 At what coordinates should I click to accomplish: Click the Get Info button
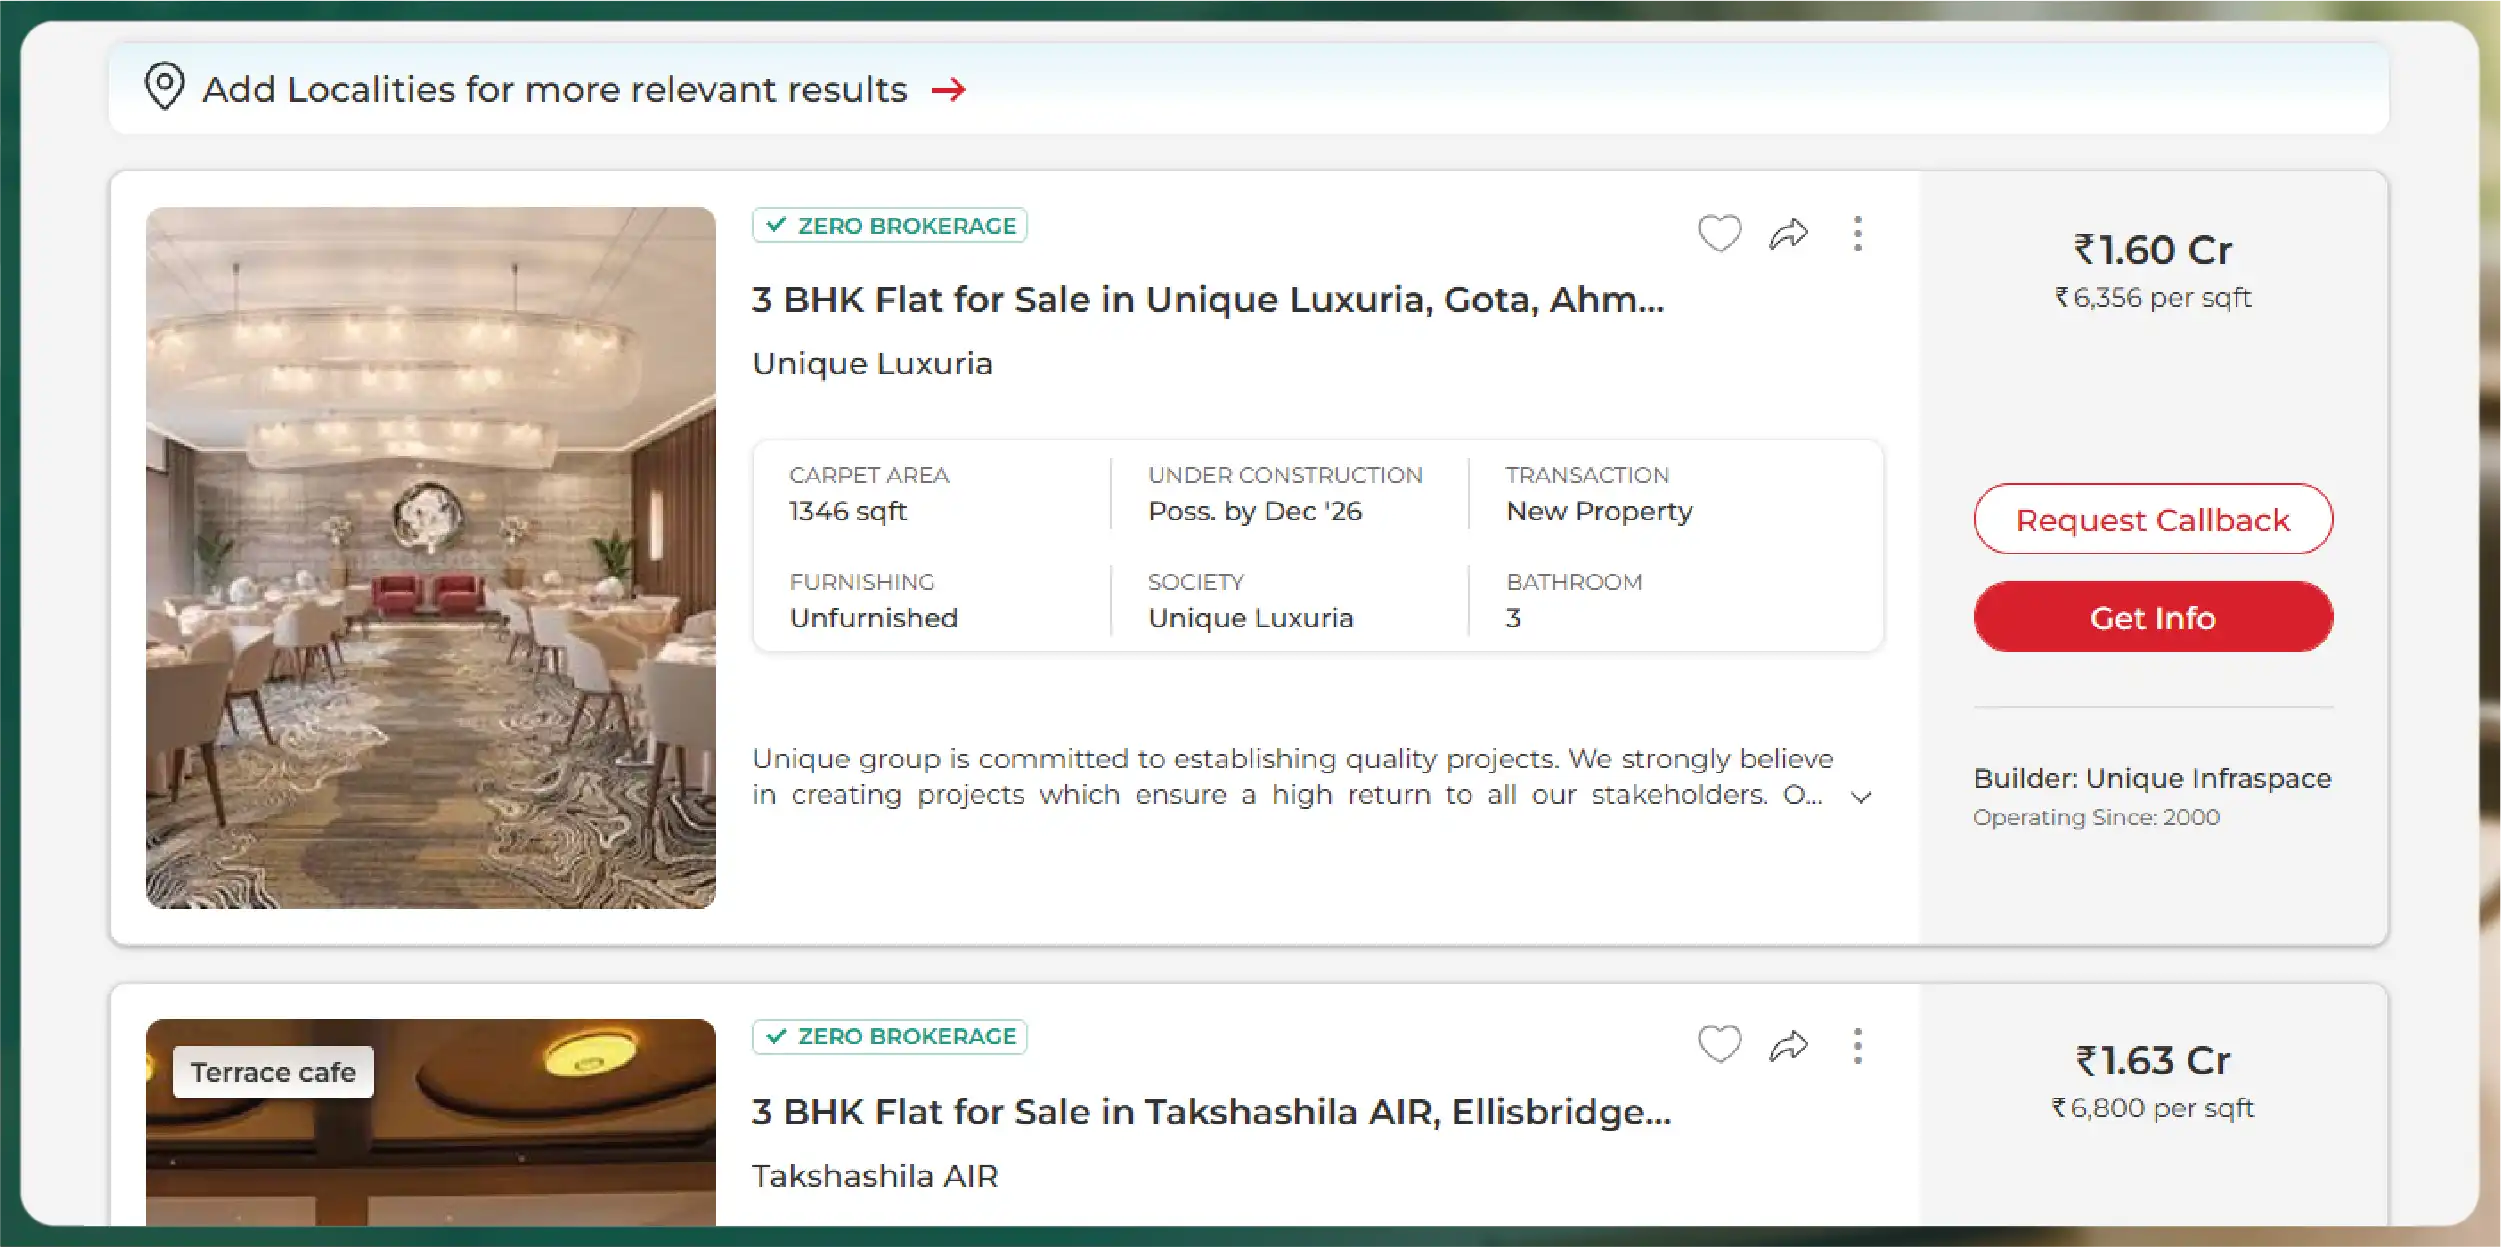coord(2152,617)
